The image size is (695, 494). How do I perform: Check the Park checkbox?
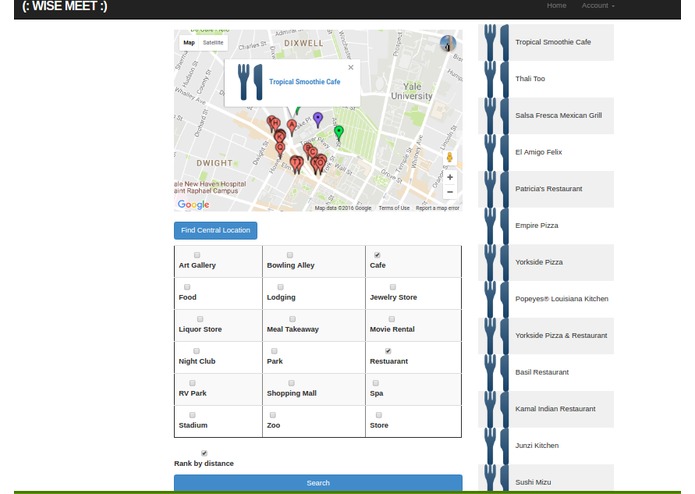(x=274, y=351)
